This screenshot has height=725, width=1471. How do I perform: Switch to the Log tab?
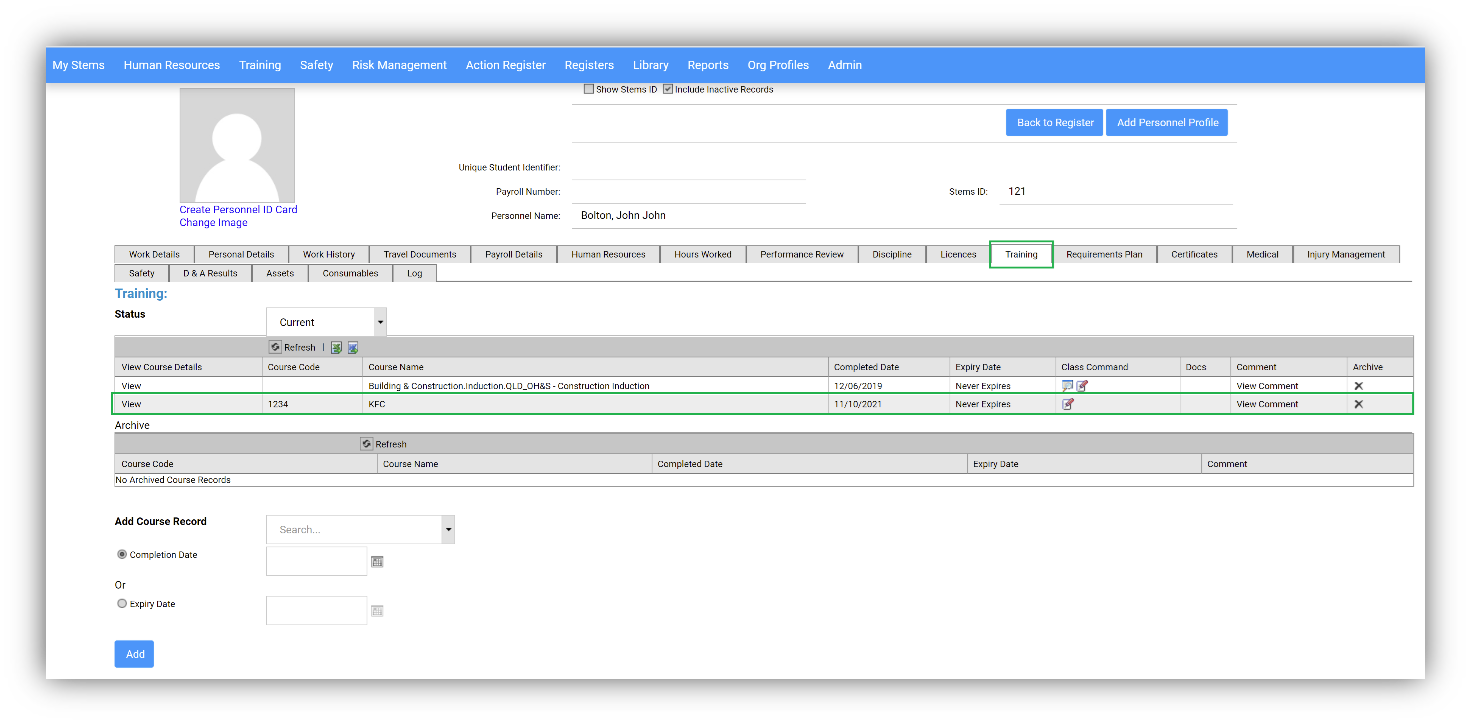point(415,273)
